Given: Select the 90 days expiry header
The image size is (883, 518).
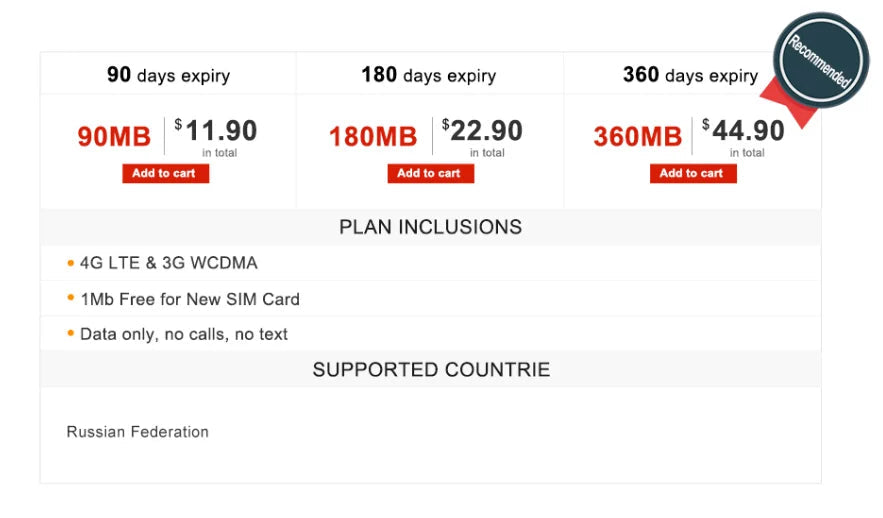Looking at the screenshot, I should 168,75.
